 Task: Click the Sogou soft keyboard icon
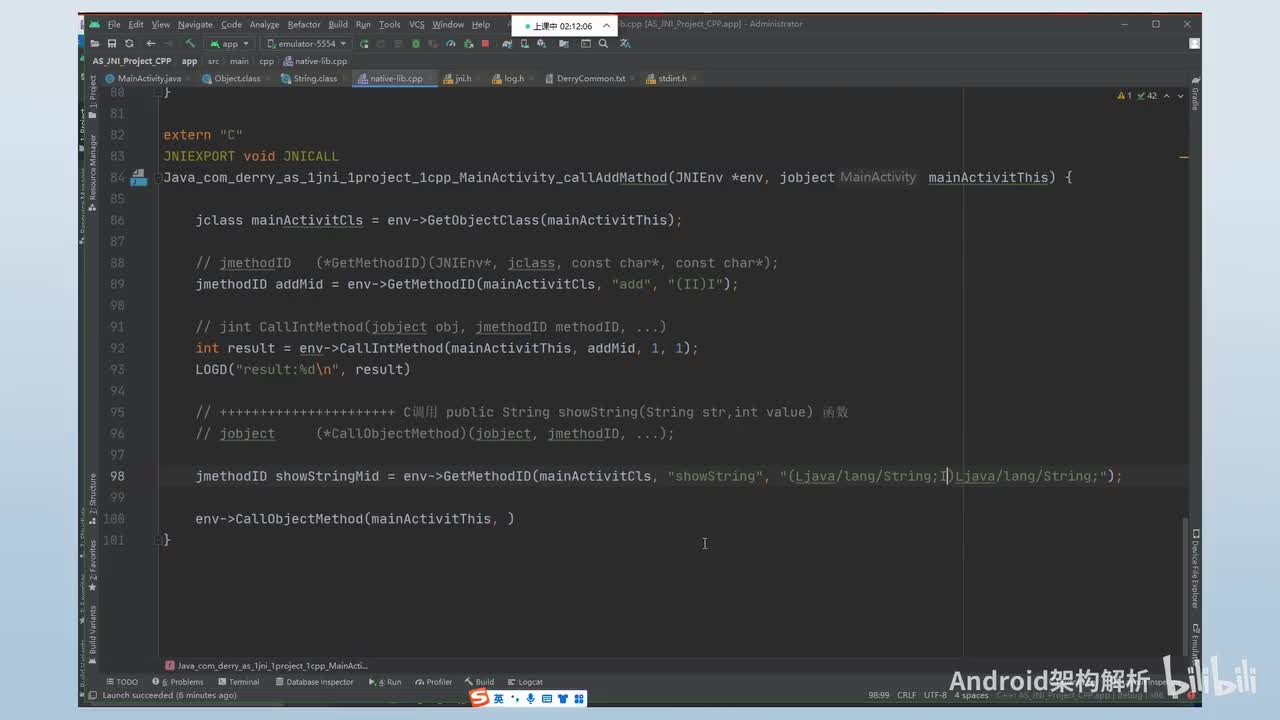tap(546, 698)
